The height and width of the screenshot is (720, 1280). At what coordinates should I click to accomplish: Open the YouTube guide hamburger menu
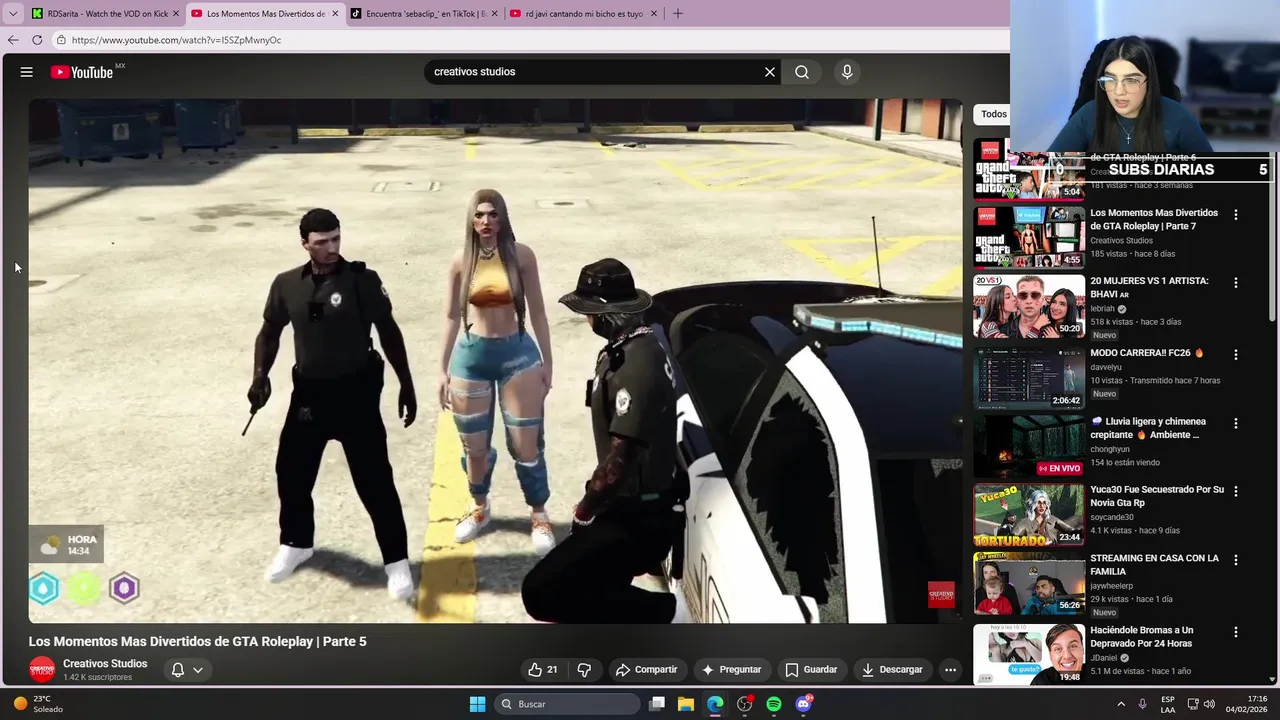(27, 72)
